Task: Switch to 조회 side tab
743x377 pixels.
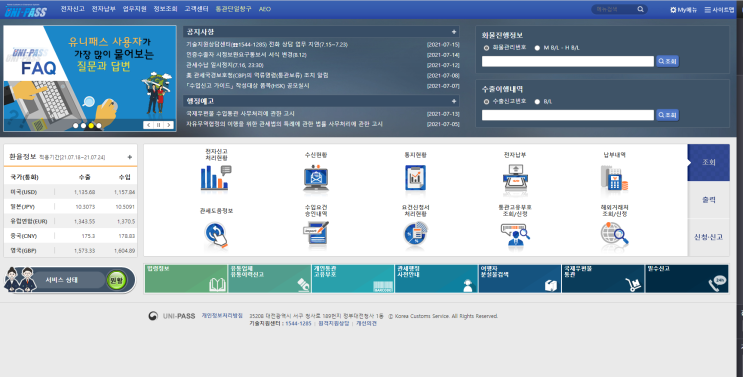Action: point(708,162)
